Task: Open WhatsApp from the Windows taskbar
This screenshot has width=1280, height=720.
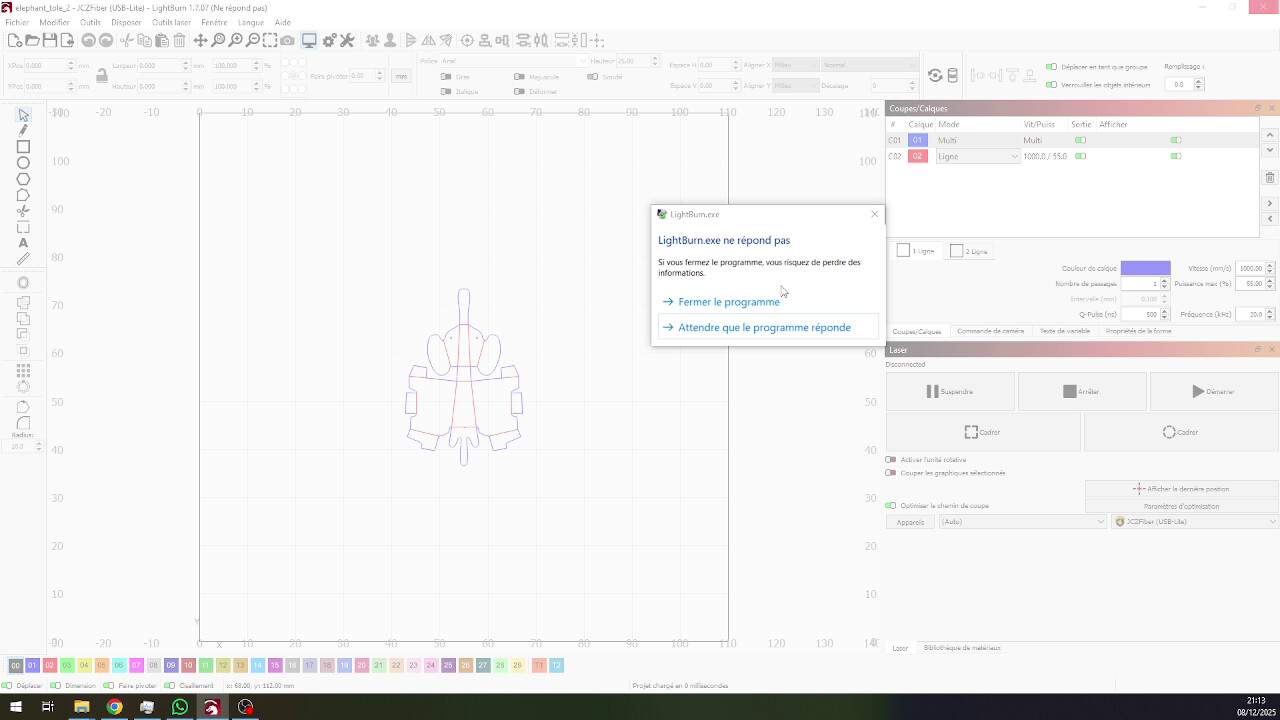Action: pyautogui.click(x=180, y=707)
